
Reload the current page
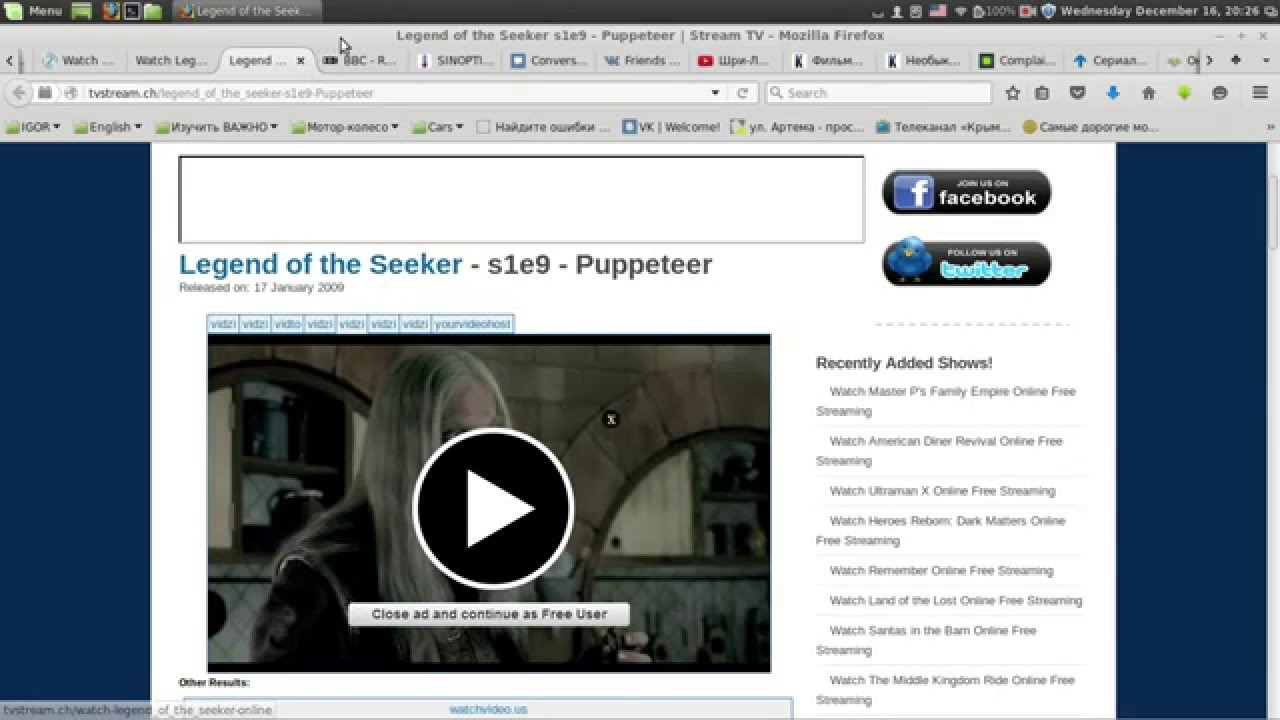[742, 93]
